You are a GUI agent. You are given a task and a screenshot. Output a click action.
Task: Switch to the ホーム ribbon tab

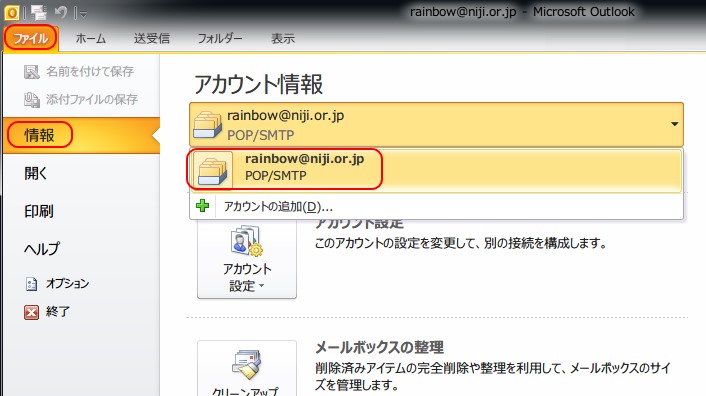(x=91, y=39)
